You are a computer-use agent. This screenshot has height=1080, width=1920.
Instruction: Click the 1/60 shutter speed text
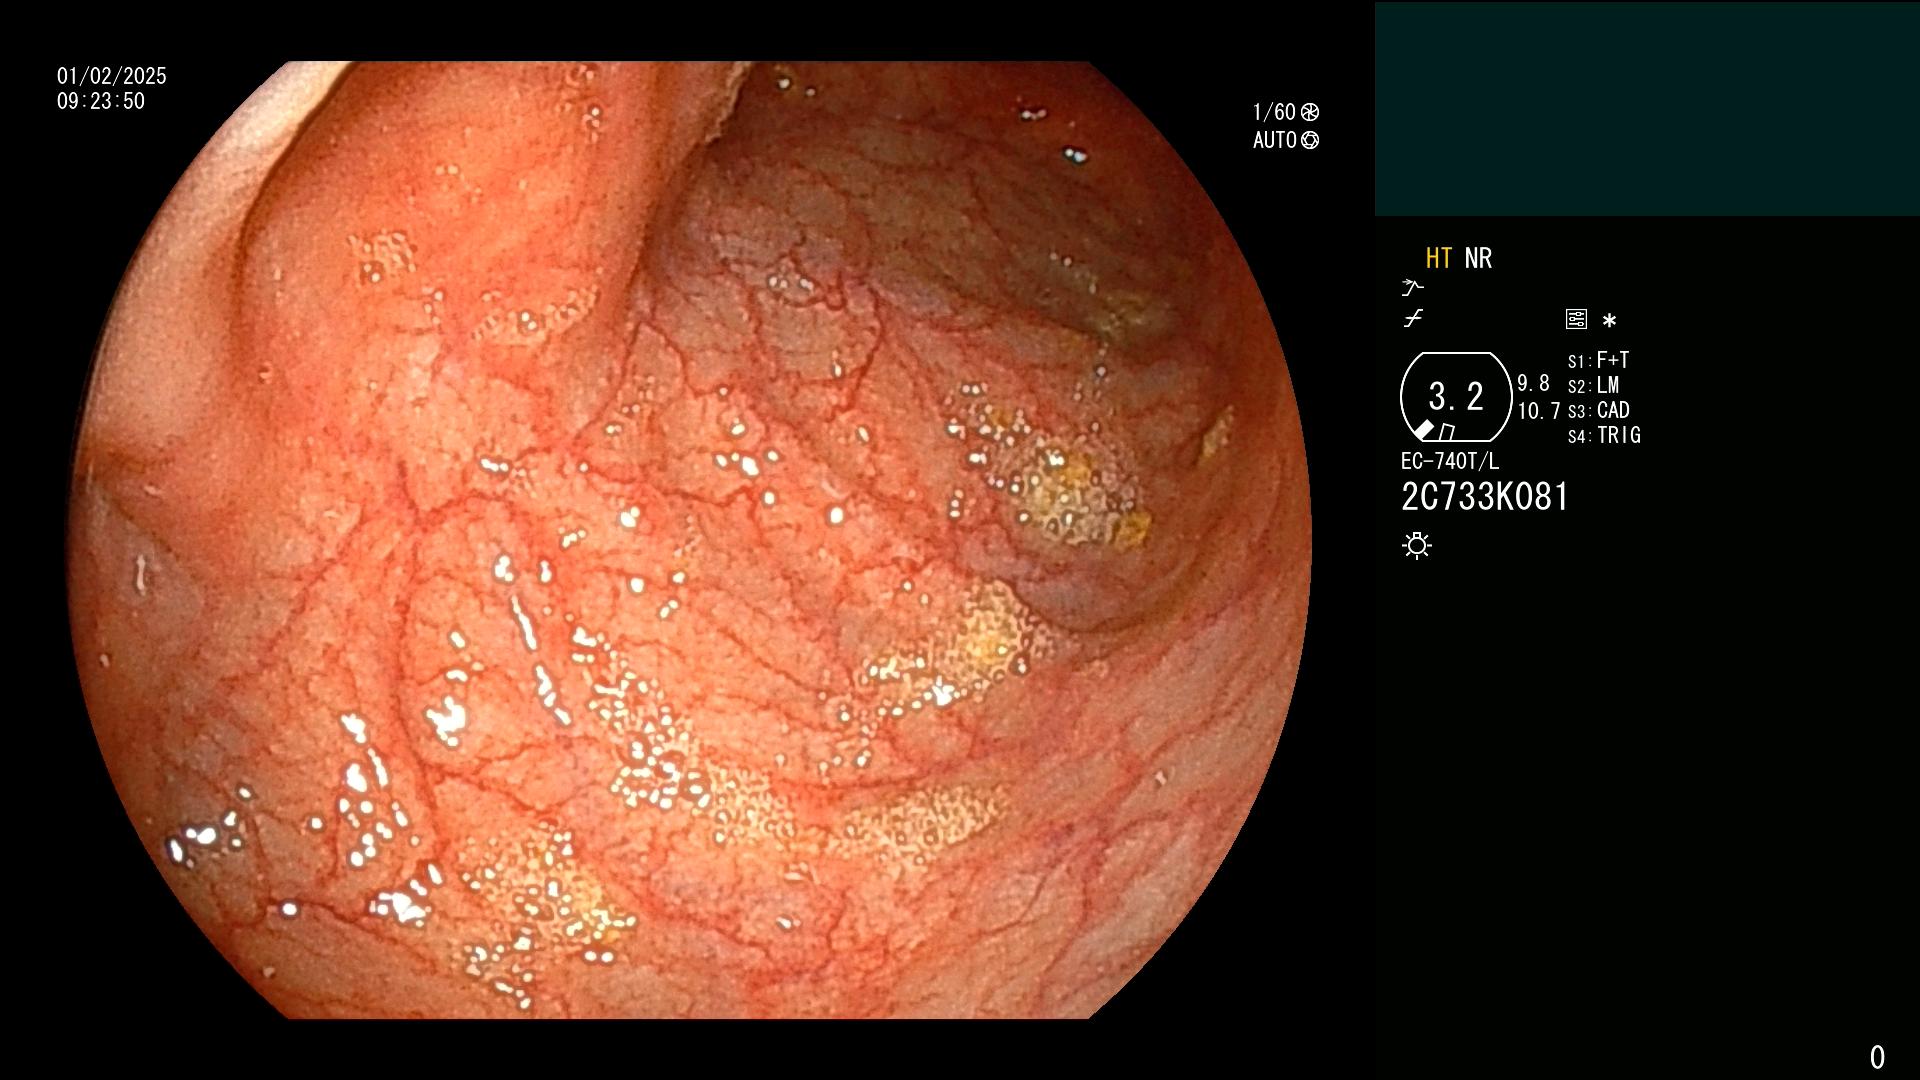[1274, 112]
